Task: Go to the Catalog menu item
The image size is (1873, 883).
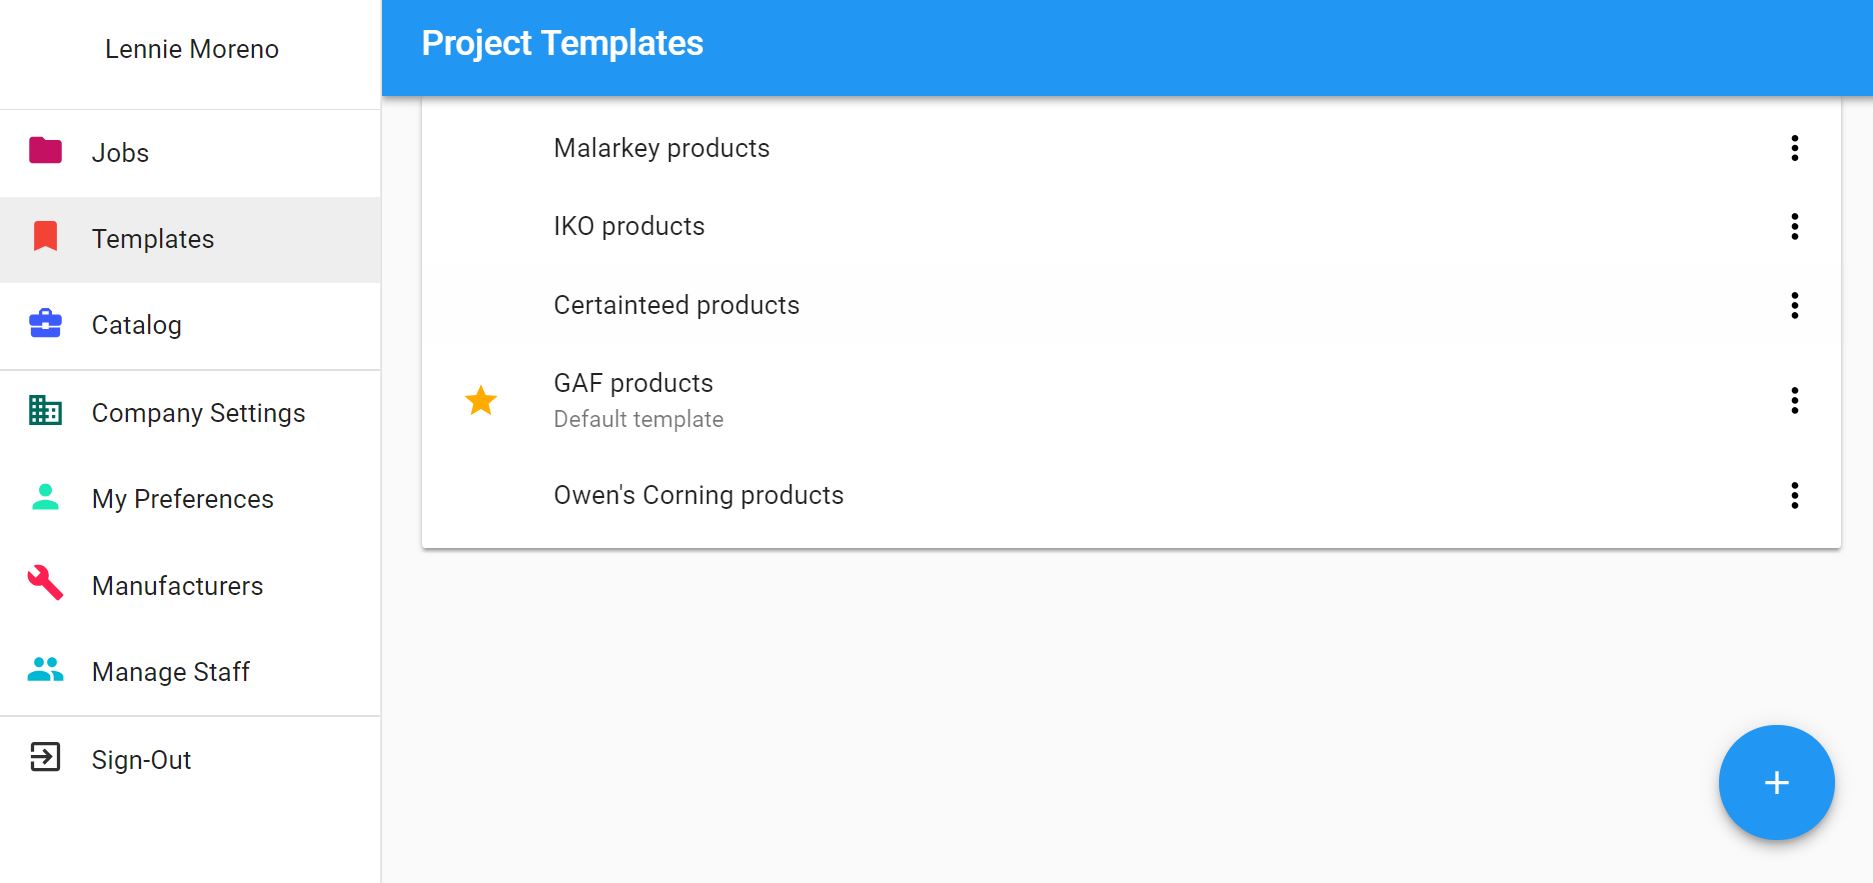Action: [x=137, y=325]
